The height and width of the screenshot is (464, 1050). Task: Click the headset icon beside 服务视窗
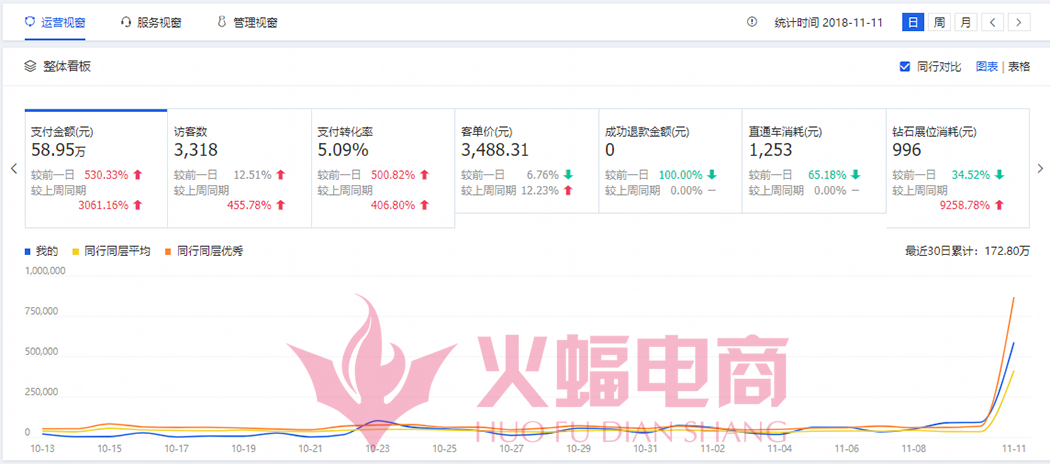point(125,22)
